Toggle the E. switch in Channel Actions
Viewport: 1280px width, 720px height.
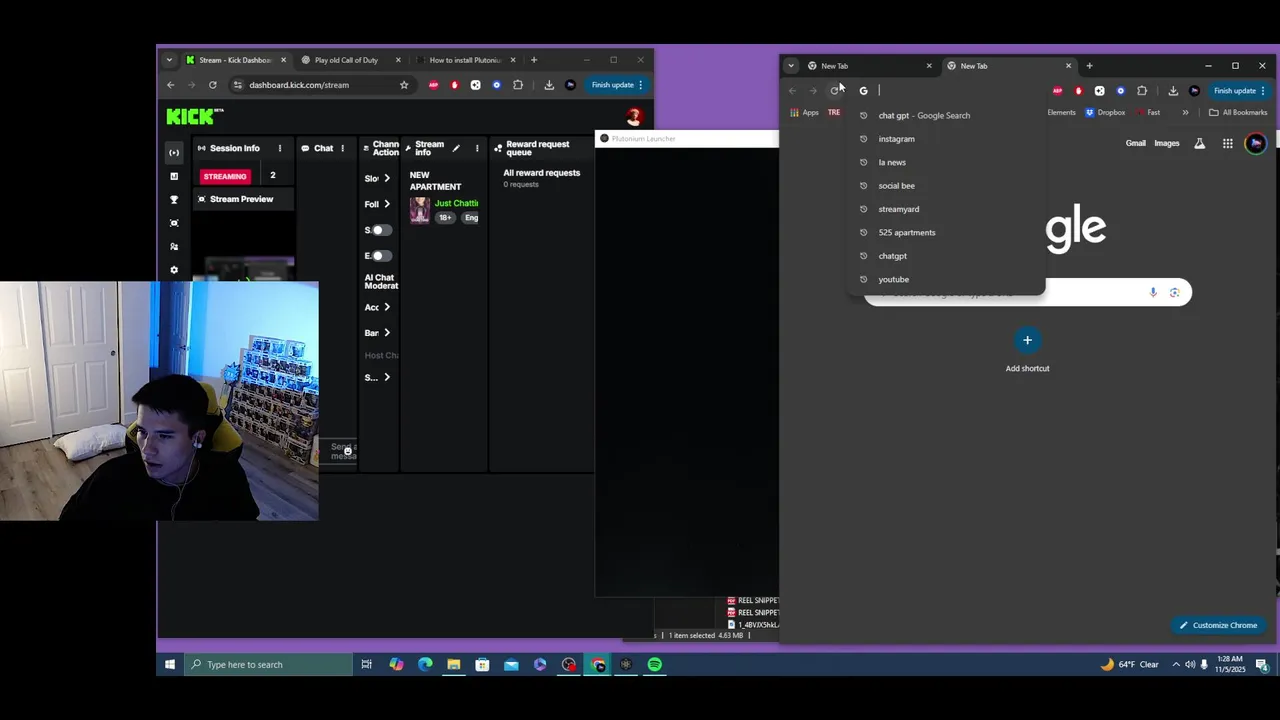381,256
